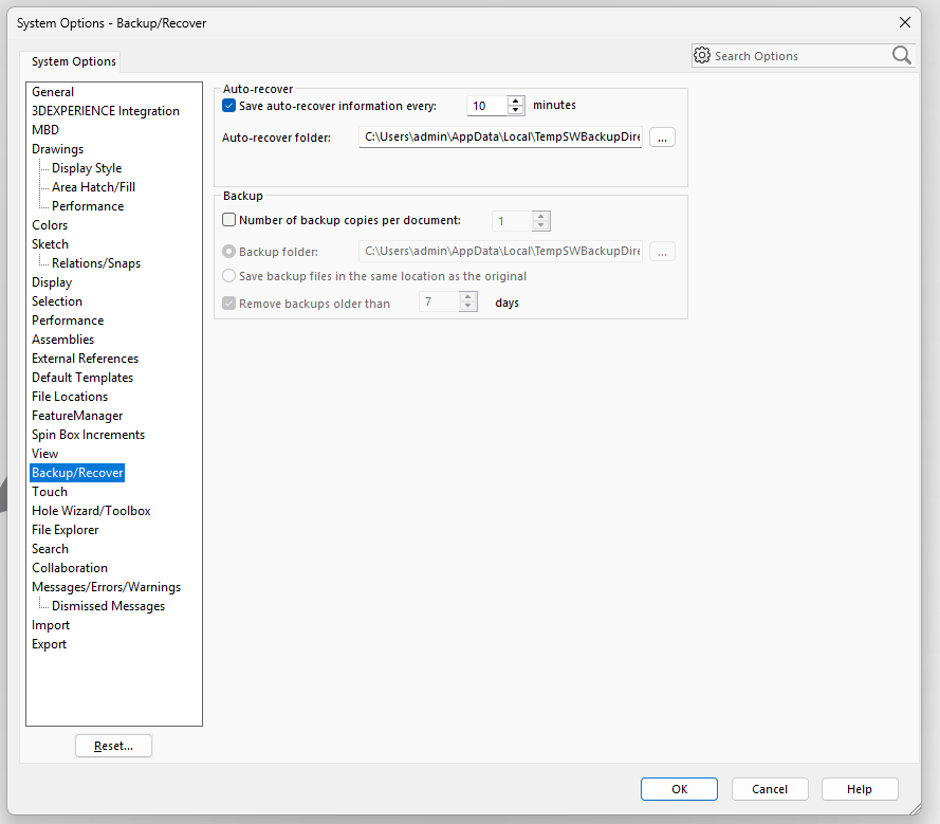Select Spin Box Increments category
This screenshot has height=824, width=940.
tap(88, 434)
